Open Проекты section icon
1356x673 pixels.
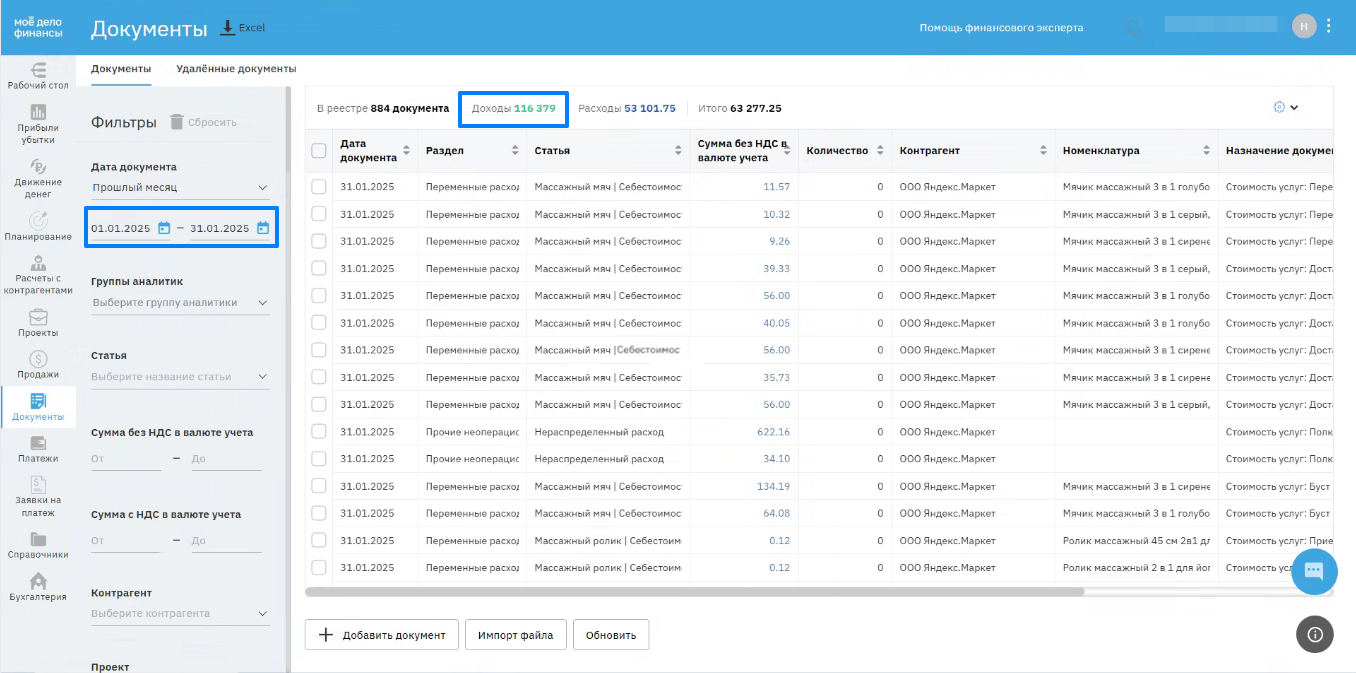pyautogui.click(x=38, y=318)
